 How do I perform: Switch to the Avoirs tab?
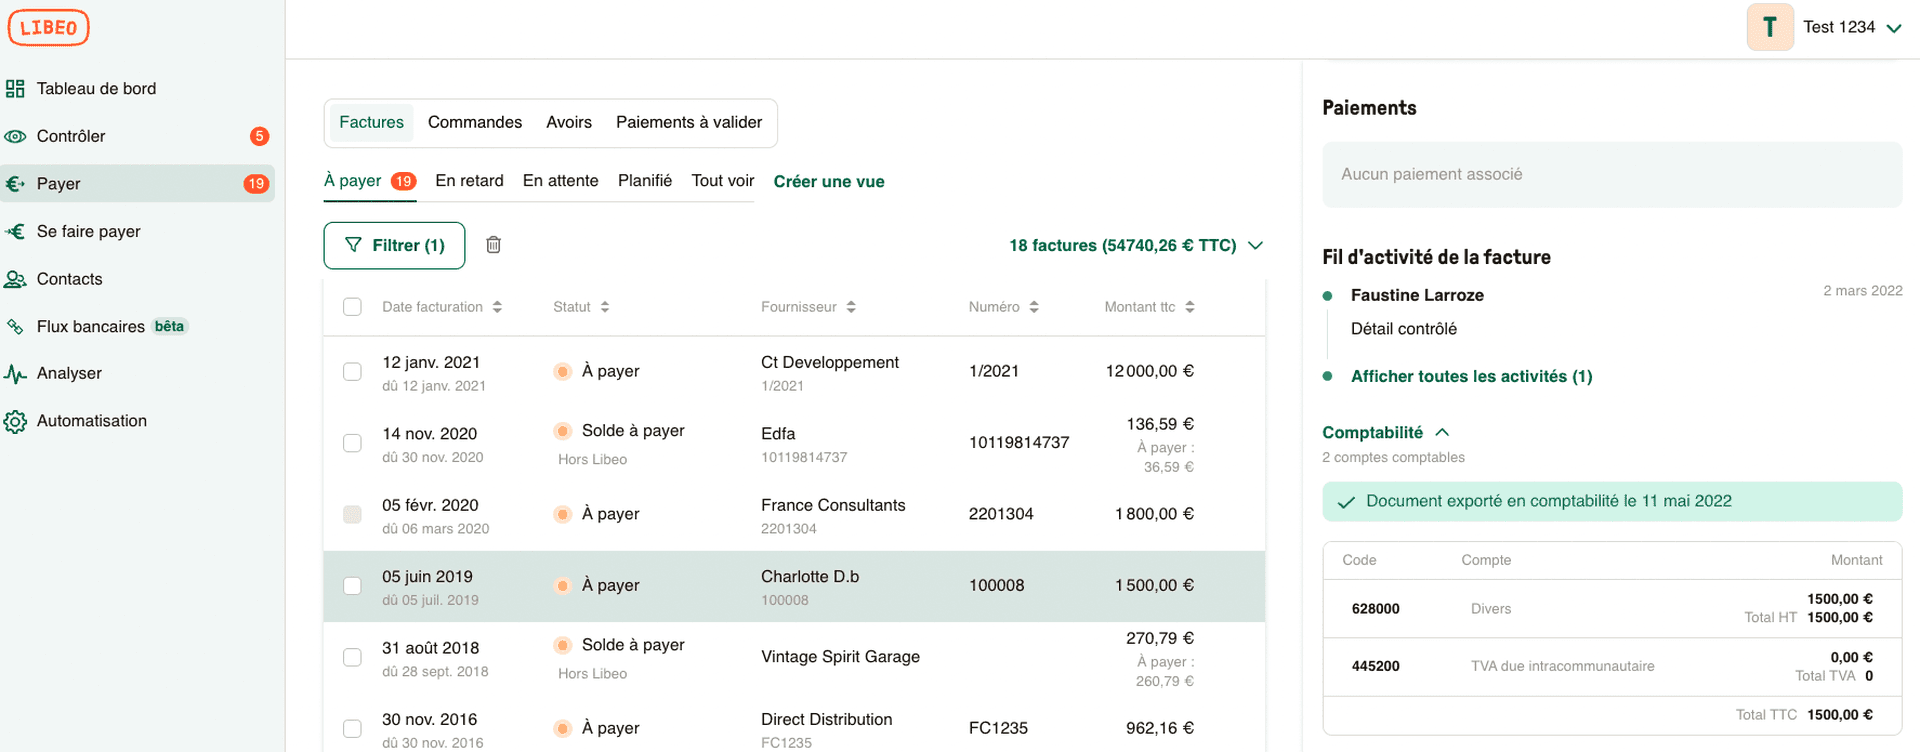pos(569,122)
